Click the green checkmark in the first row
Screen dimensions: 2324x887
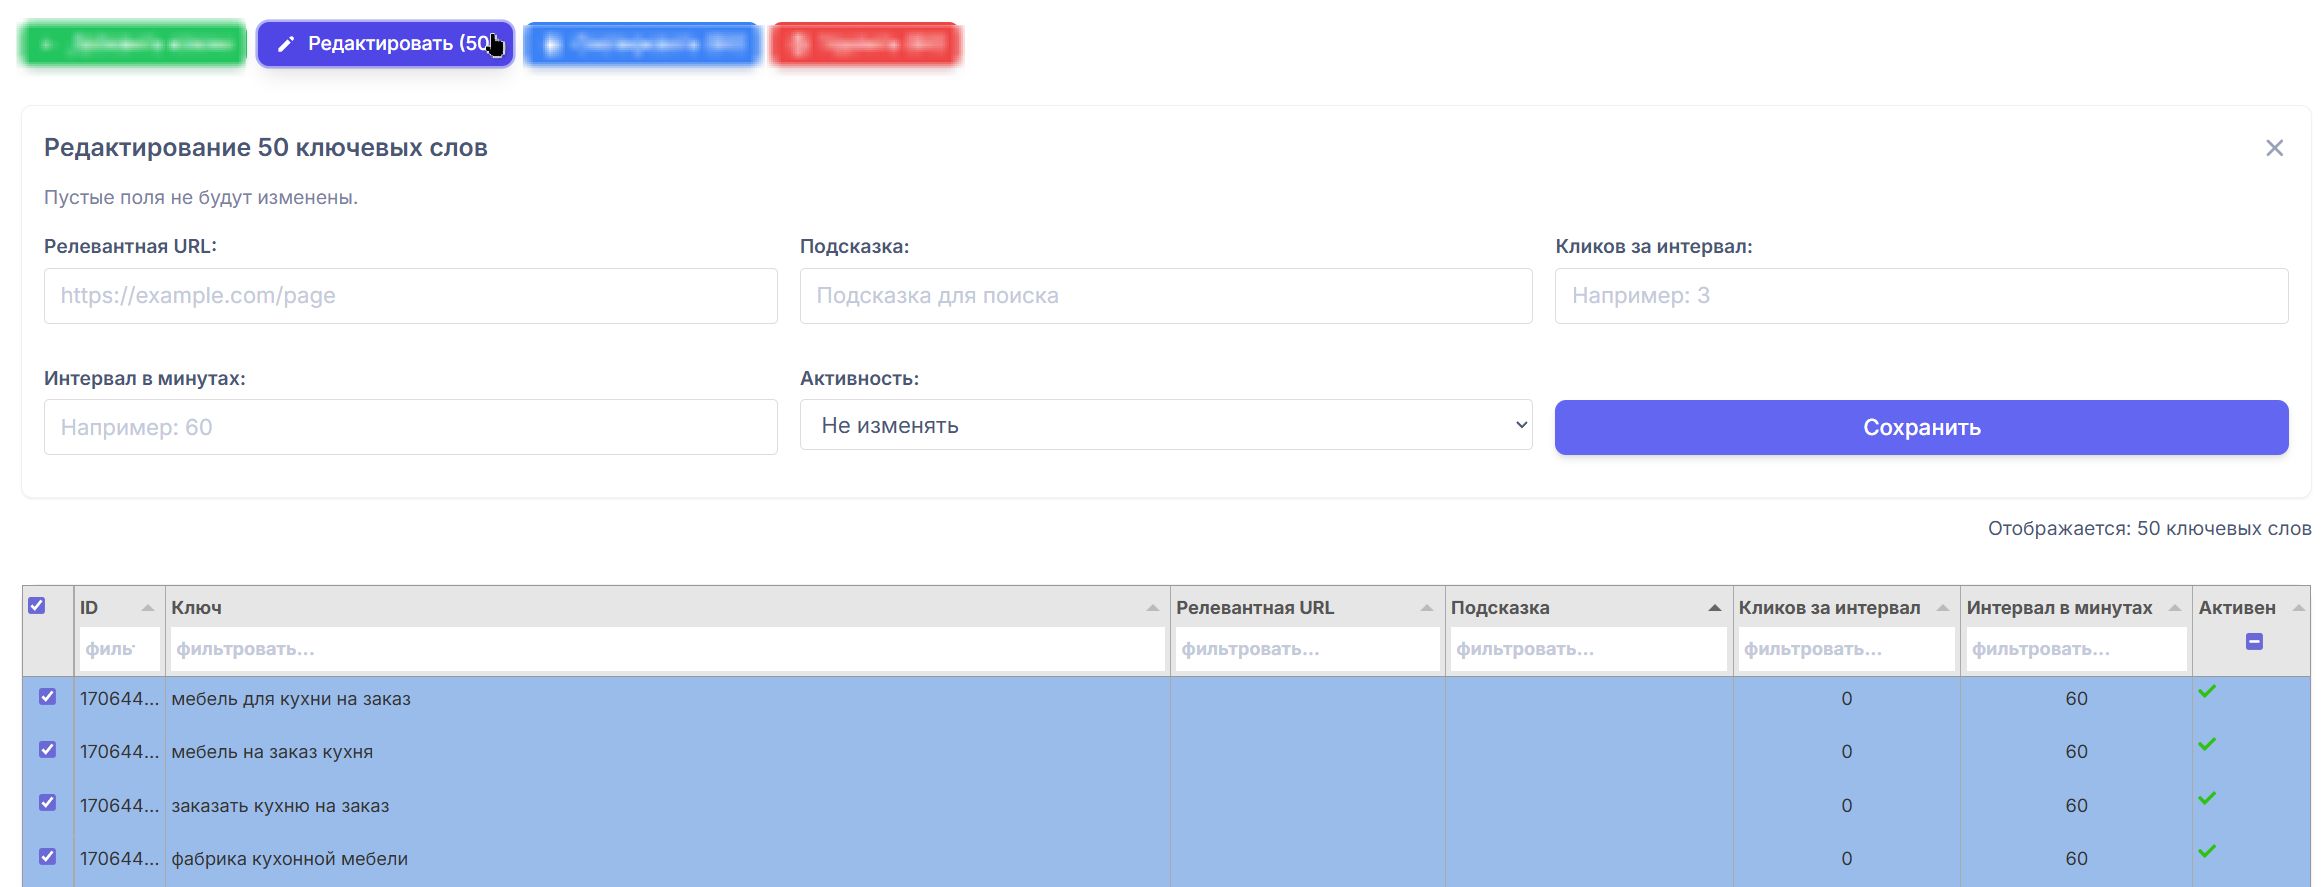point(2207,692)
